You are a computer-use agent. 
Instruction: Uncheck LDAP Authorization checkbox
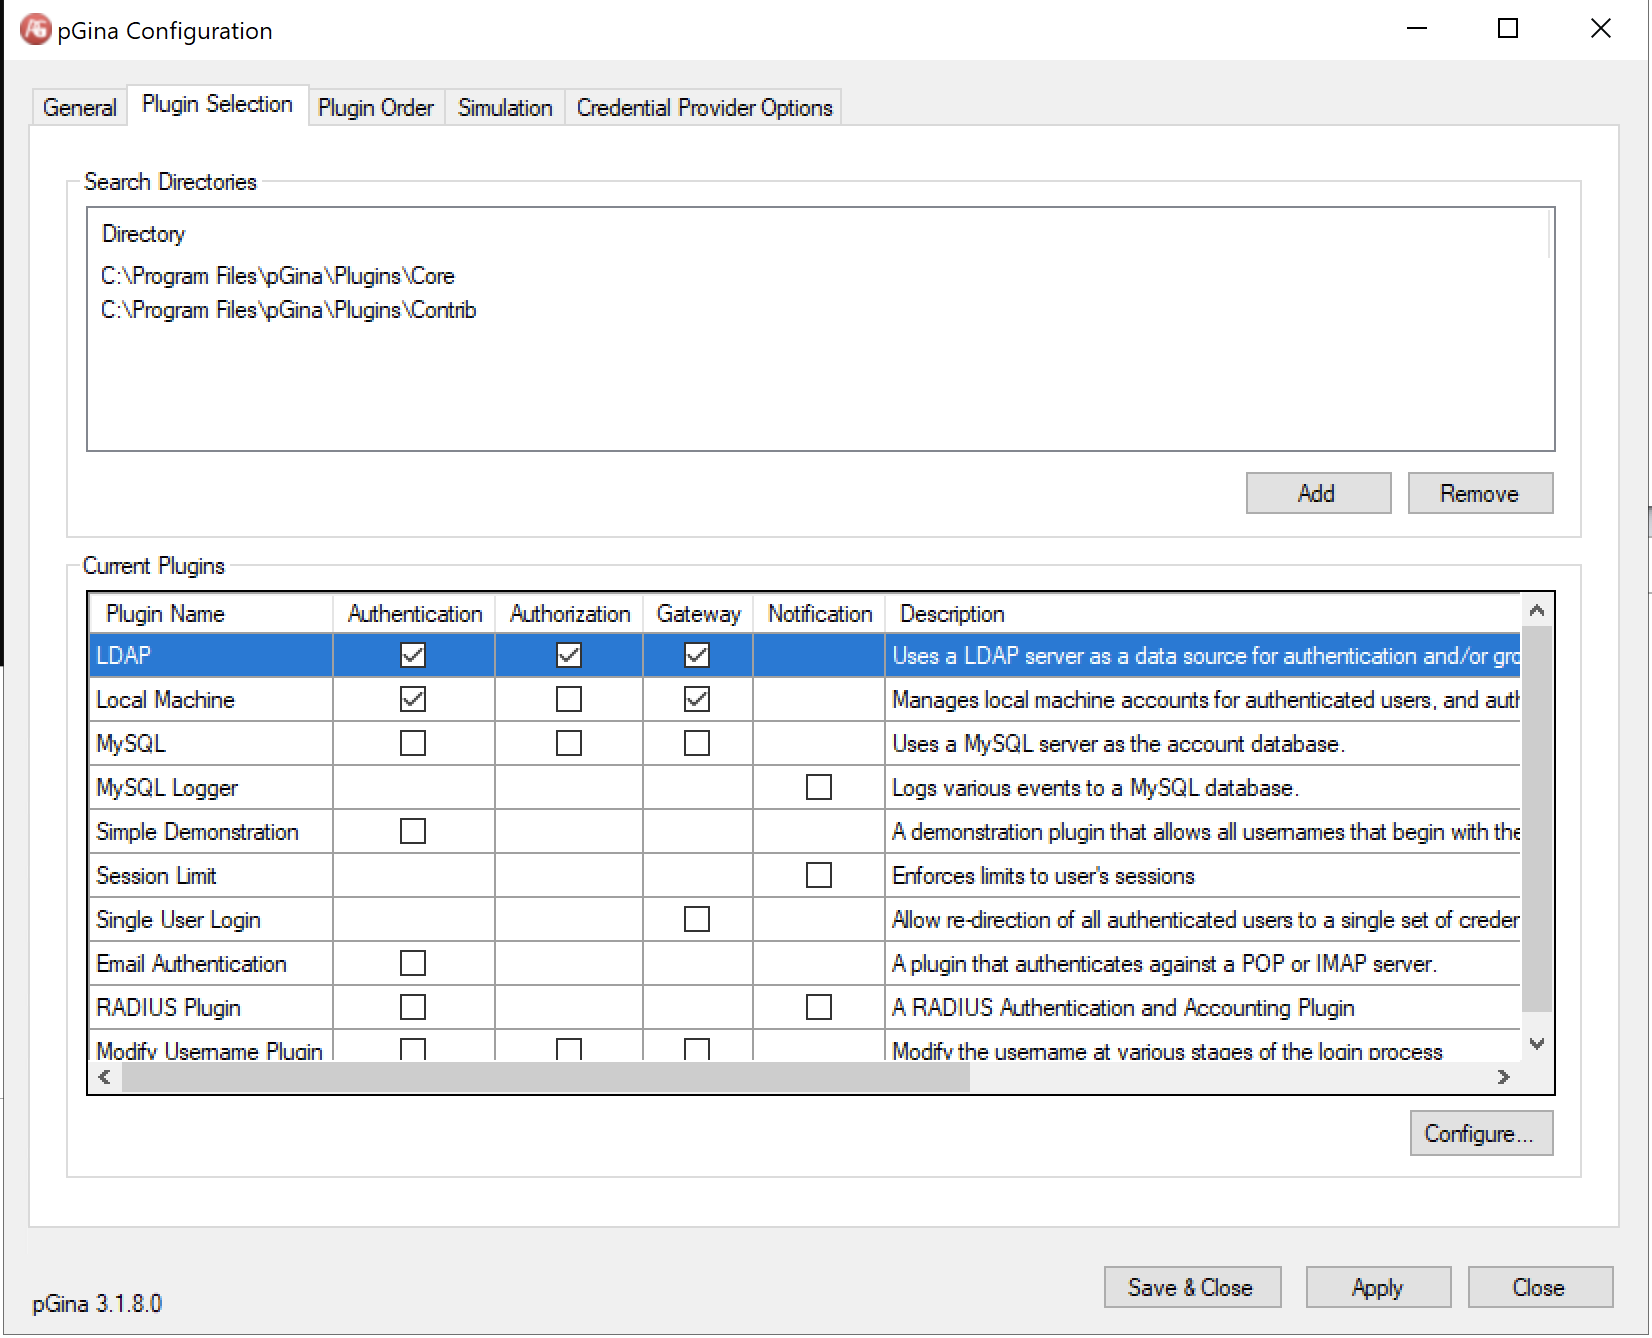pos(569,655)
